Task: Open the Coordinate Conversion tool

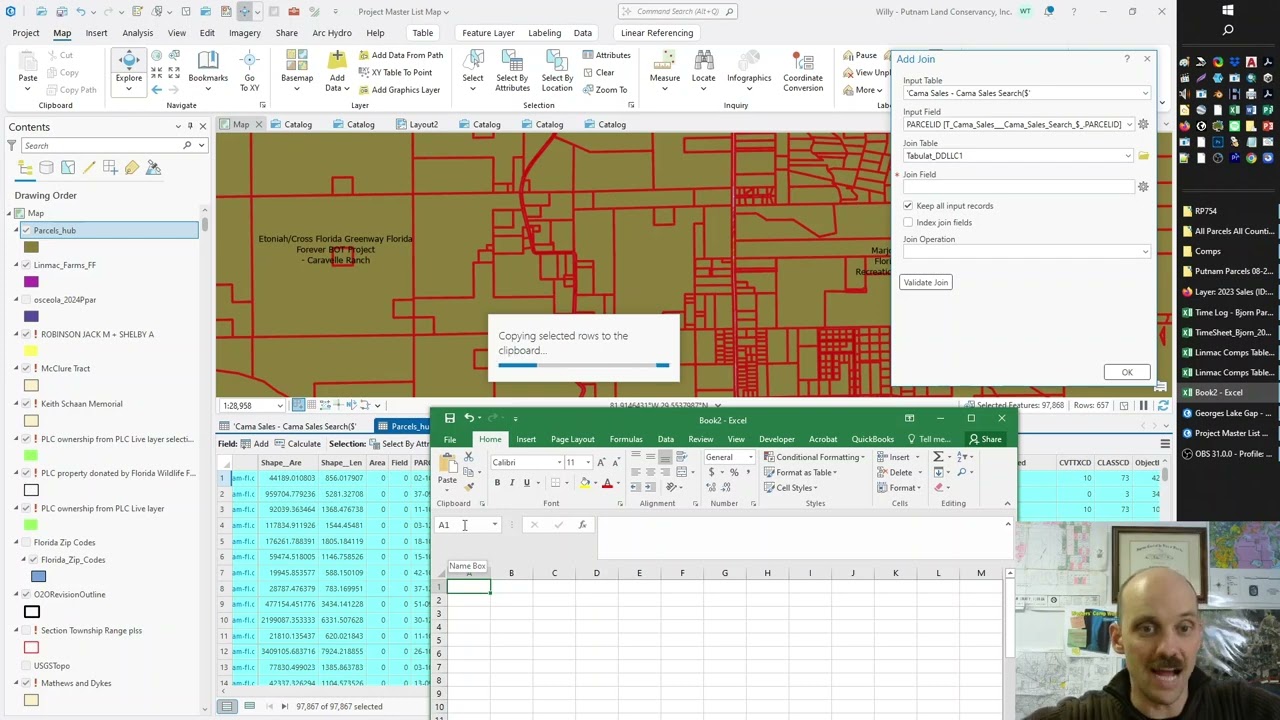Action: click(803, 70)
